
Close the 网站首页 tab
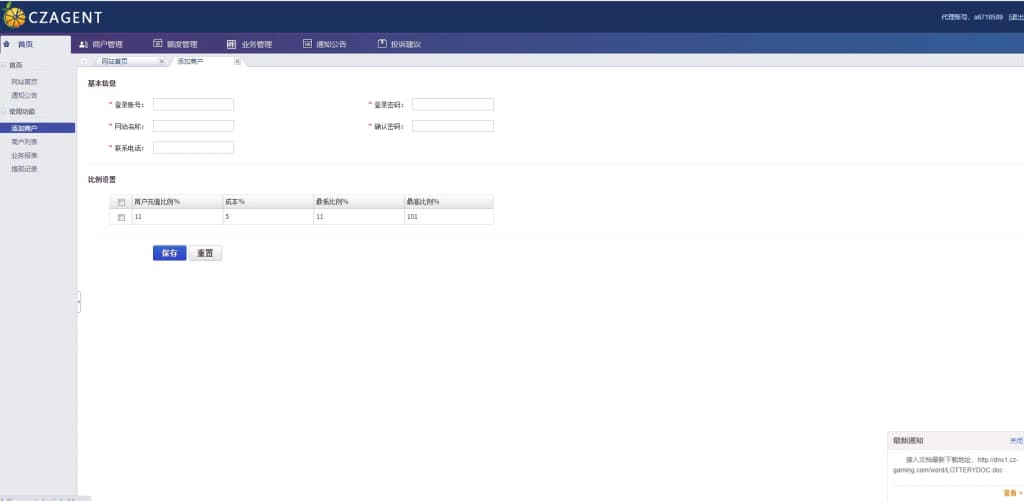pos(161,62)
